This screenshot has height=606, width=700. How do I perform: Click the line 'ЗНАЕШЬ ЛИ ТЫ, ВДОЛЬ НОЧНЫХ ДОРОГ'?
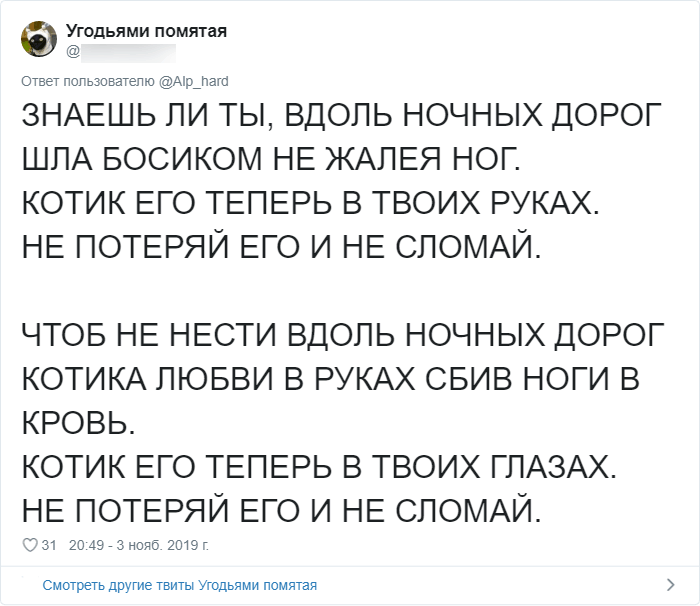click(x=342, y=116)
